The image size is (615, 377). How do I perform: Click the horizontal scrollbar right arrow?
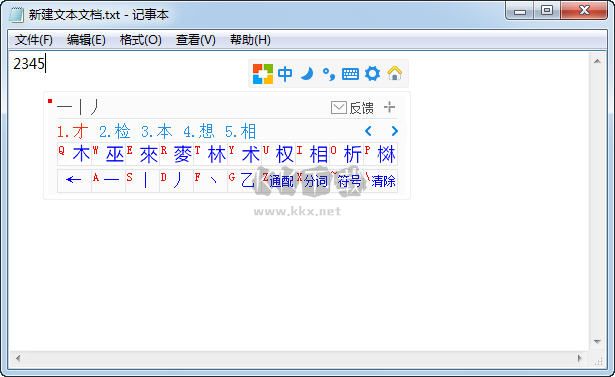(x=580, y=358)
